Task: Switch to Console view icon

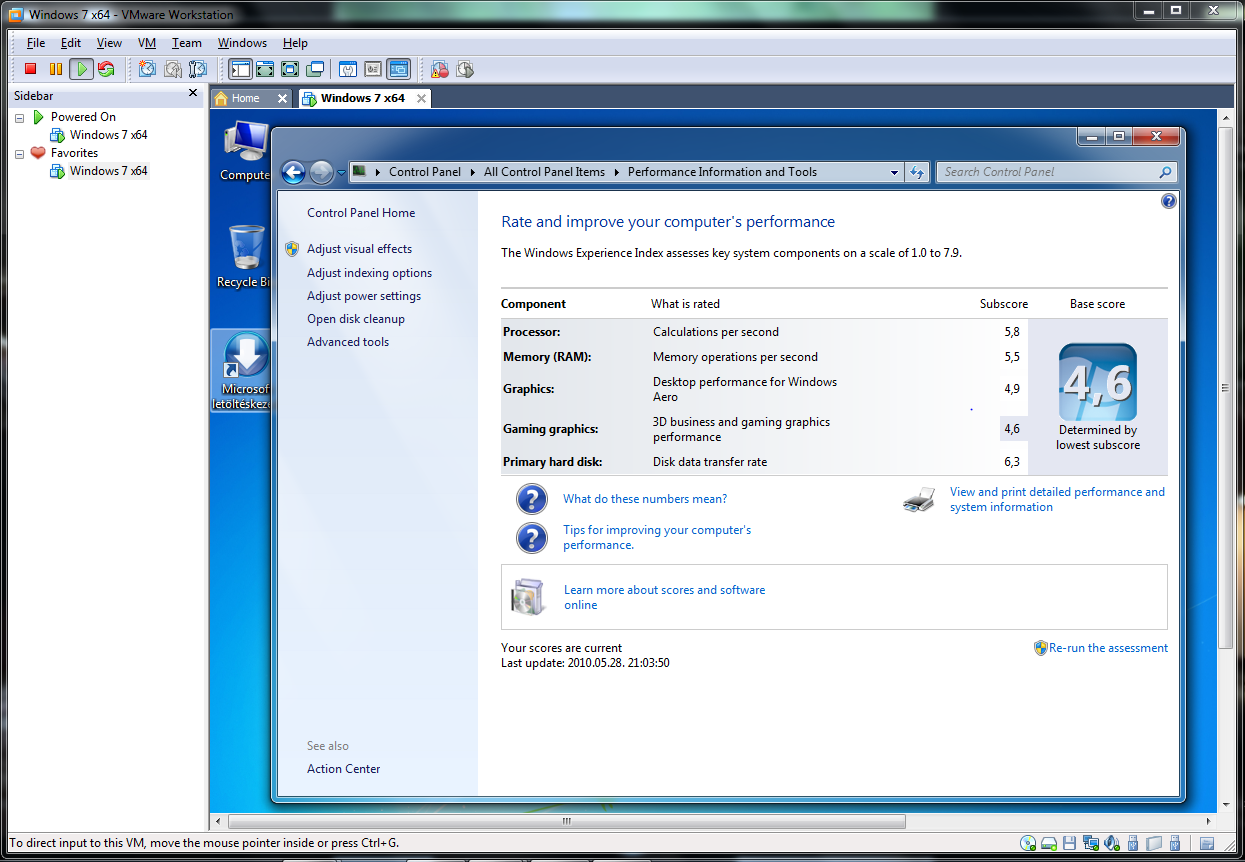Action: [x=398, y=69]
